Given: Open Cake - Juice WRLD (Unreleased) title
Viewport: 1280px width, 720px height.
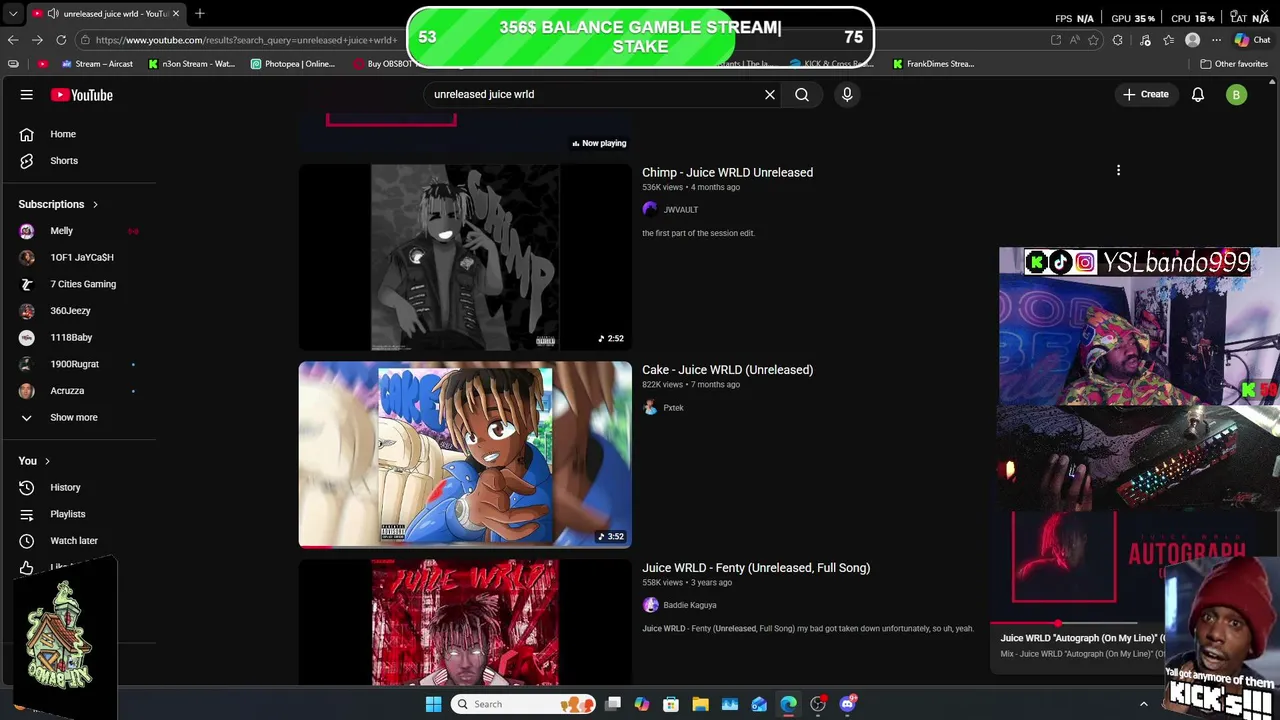Looking at the screenshot, I should click(x=727, y=370).
